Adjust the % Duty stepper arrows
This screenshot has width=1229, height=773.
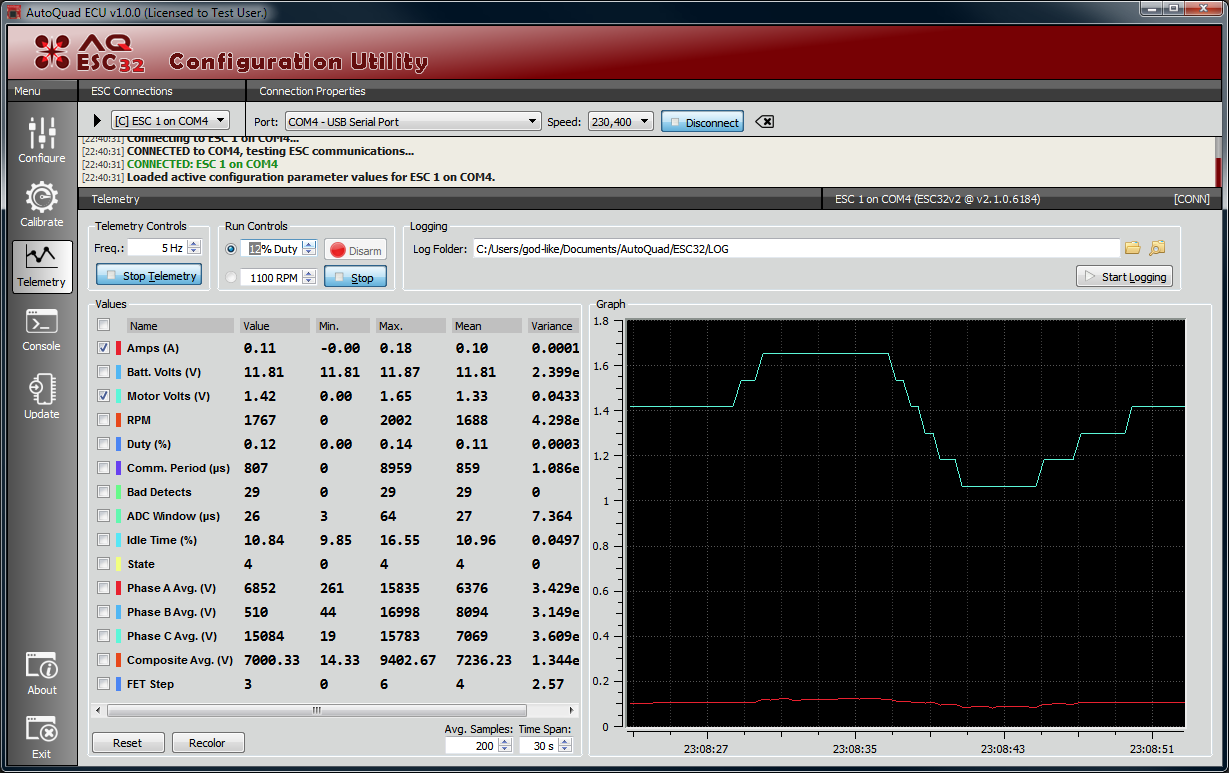[x=309, y=249]
